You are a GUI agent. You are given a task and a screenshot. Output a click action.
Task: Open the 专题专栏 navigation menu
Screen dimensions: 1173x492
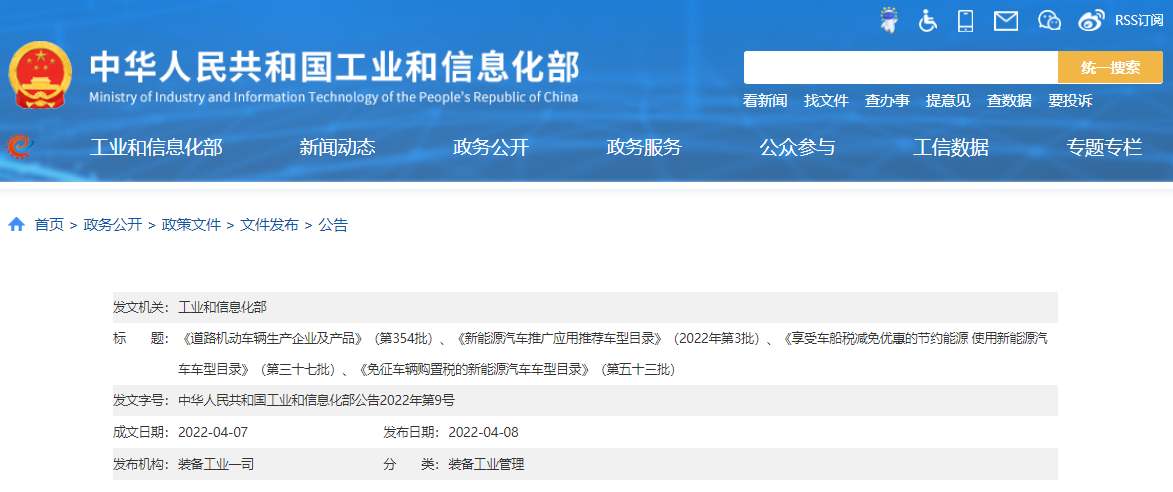[1104, 147]
